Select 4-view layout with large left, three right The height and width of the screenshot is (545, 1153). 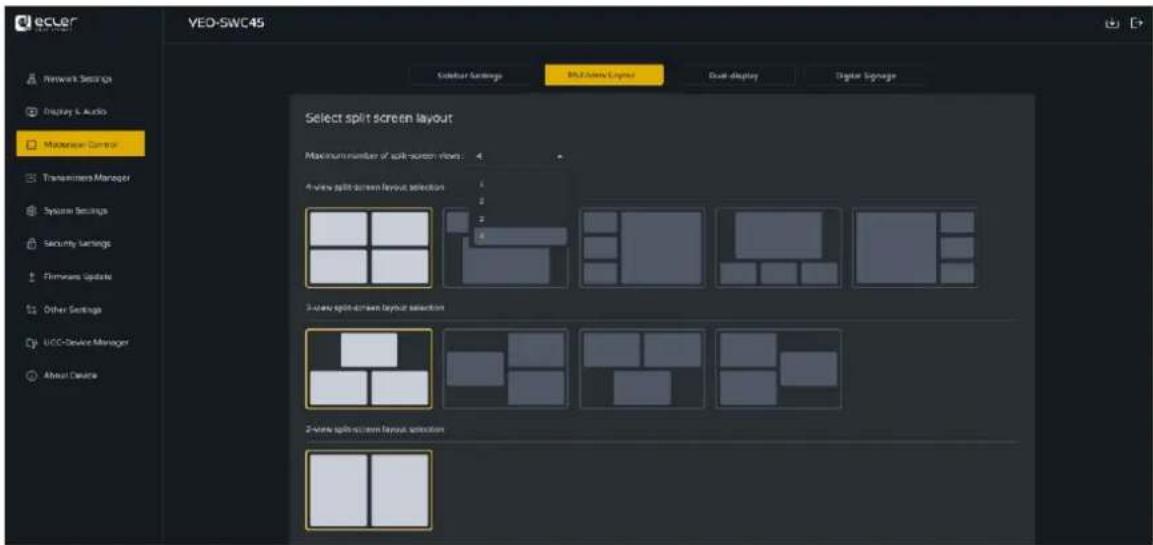pyautogui.click(x=915, y=248)
